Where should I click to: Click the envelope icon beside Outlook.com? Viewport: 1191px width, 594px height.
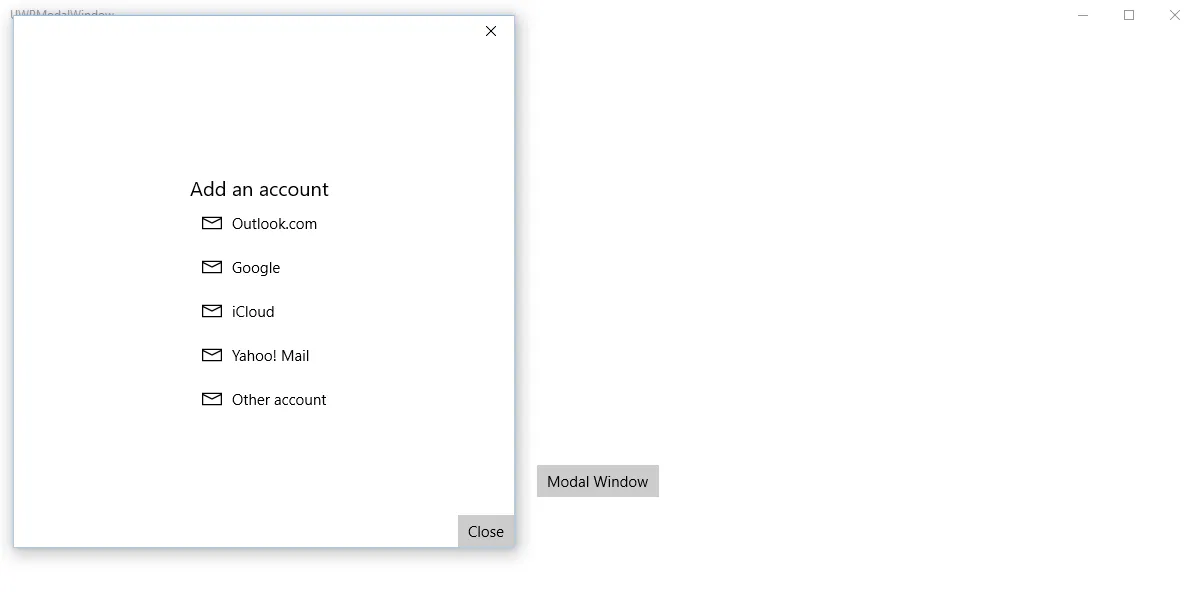pos(212,223)
